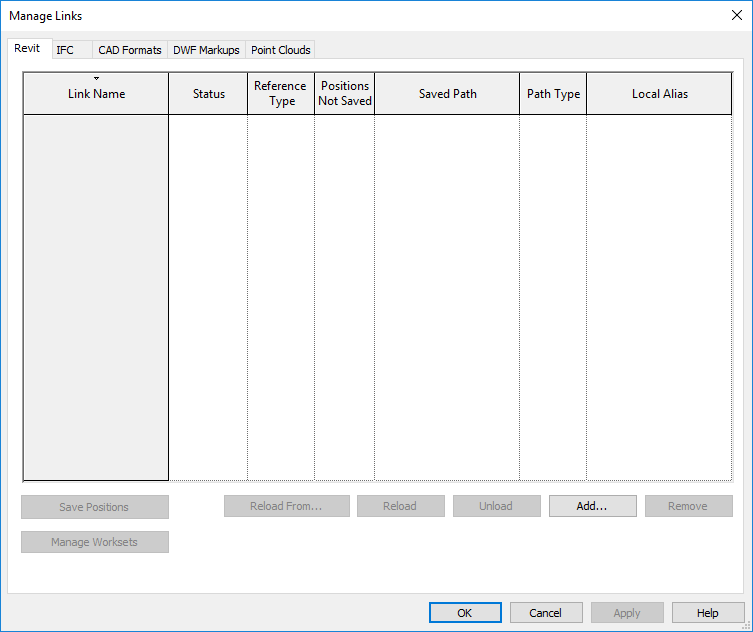The width and height of the screenshot is (753, 632).
Task: Switch to the DWF Markups tab
Action: (206, 50)
